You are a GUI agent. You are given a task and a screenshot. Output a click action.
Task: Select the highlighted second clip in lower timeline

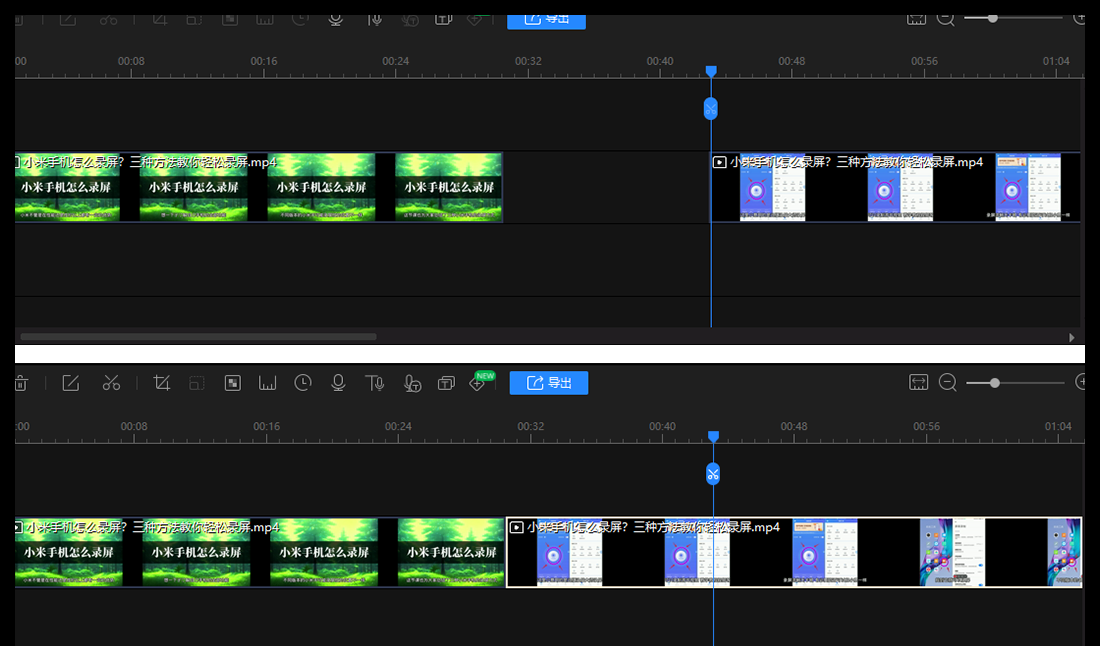[794, 553]
